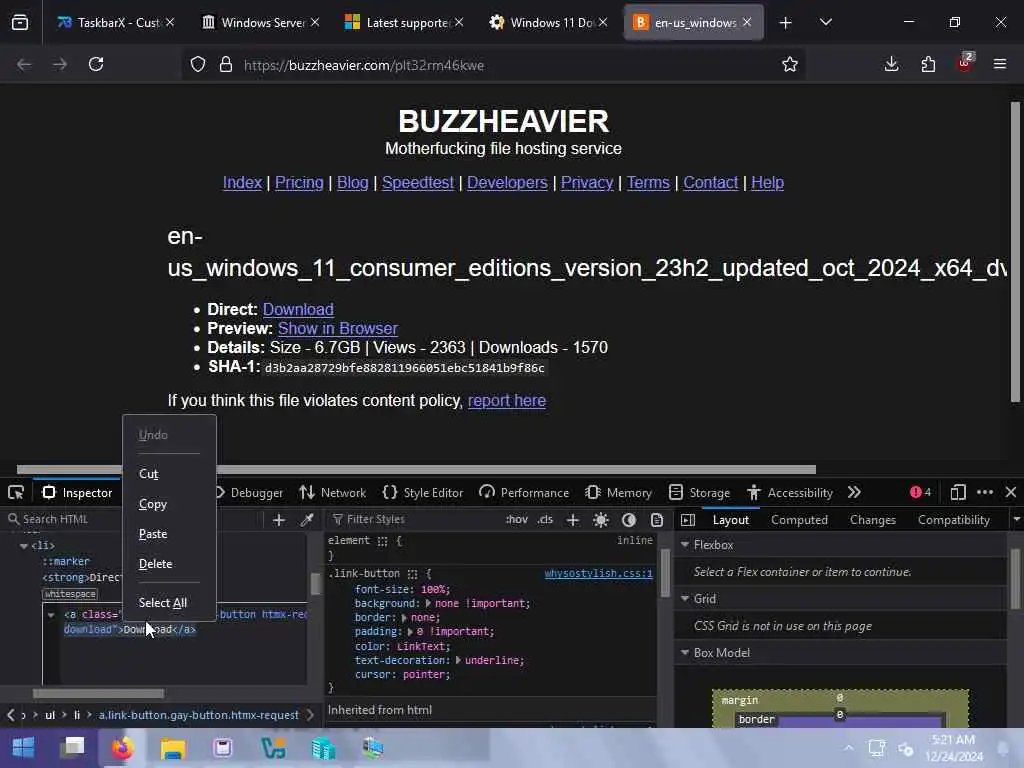The image size is (1024, 768).
Task: Collapse the anchor element node
Action: point(51,615)
